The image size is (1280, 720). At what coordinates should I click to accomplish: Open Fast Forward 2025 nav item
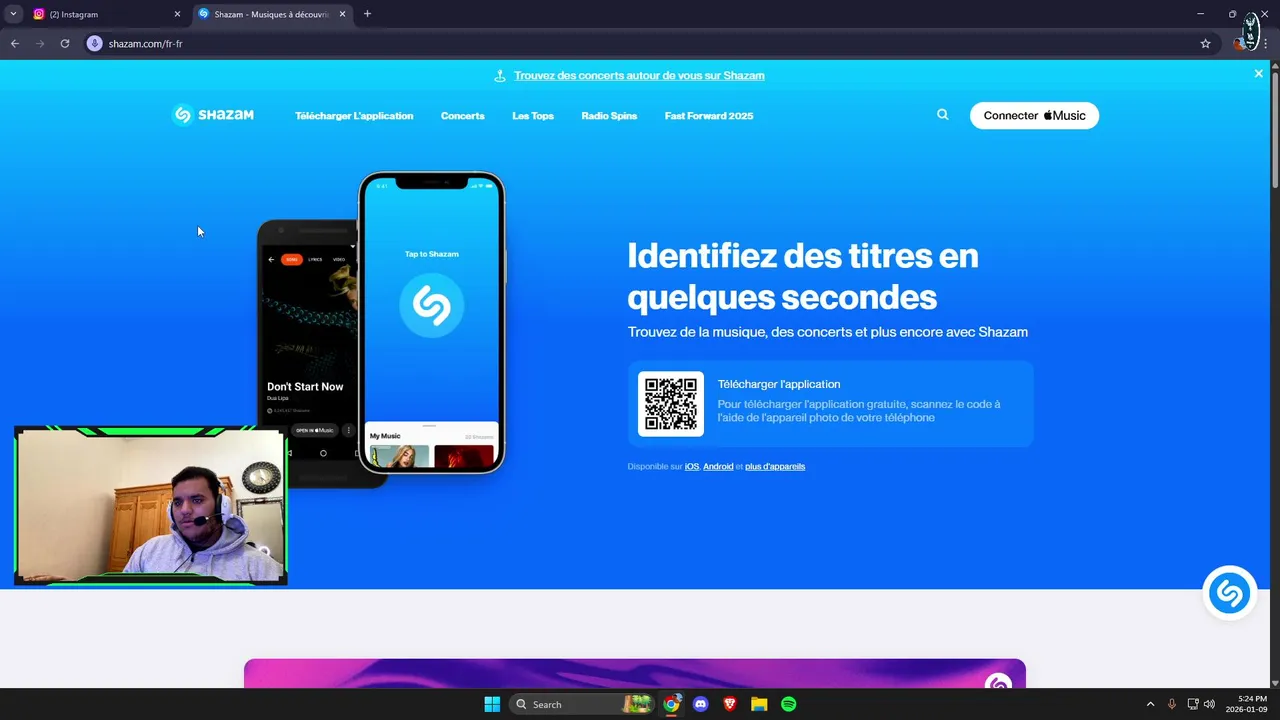[709, 116]
